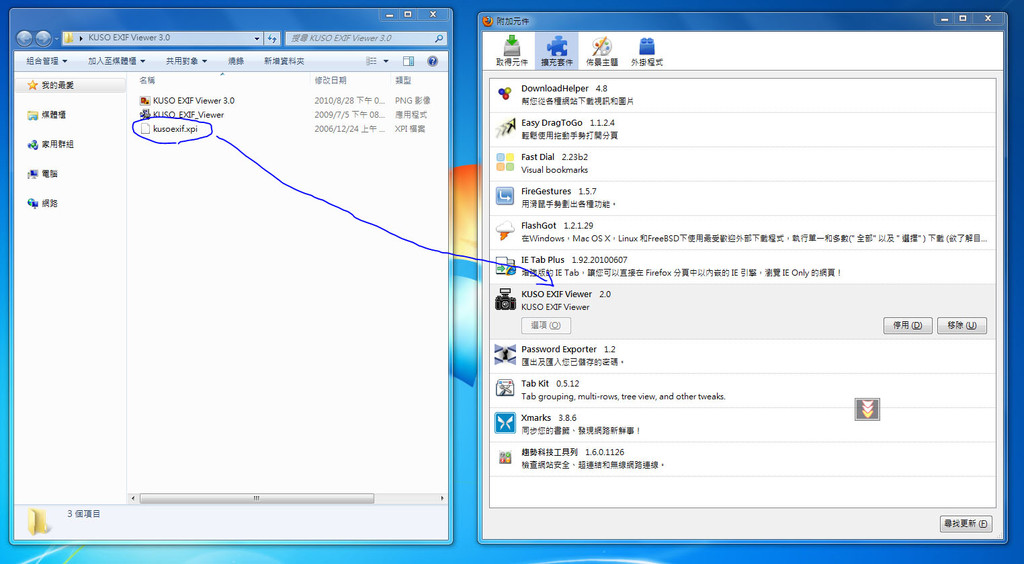Click the Explorer help question mark icon
This screenshot has height=564, width=1024.
(432, 61)
